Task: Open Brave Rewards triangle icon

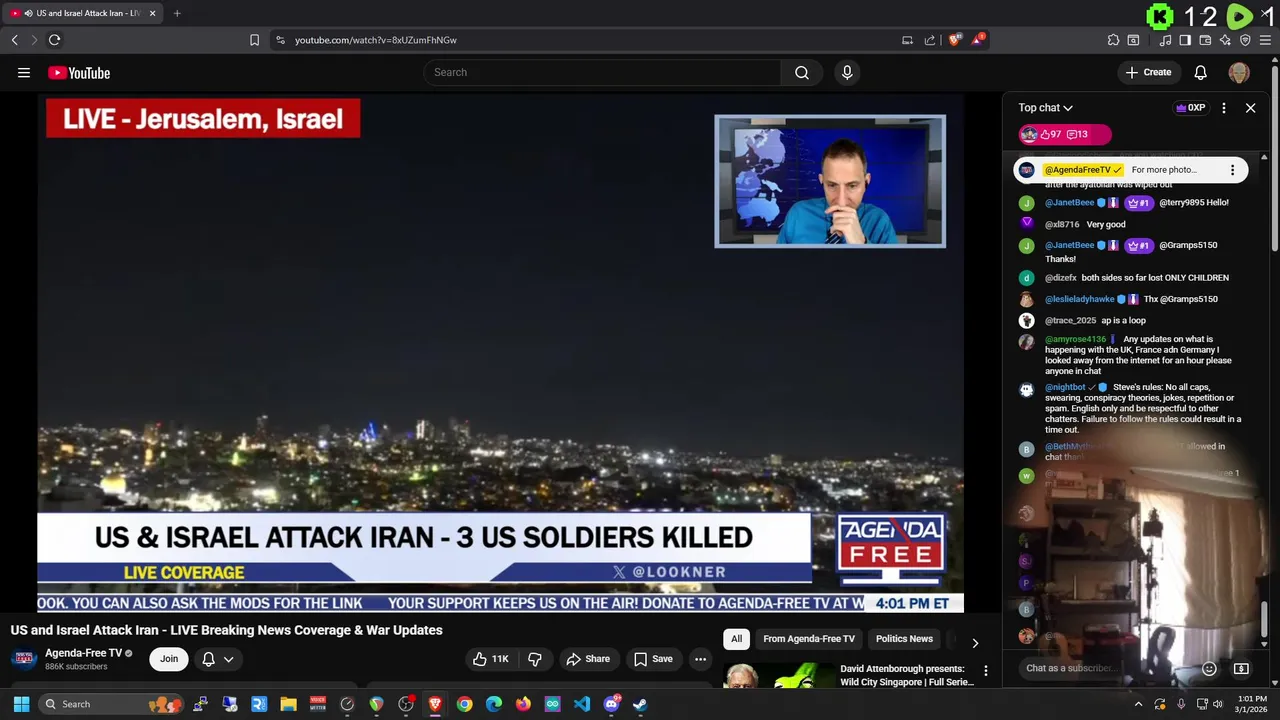Action: point(978,40)
